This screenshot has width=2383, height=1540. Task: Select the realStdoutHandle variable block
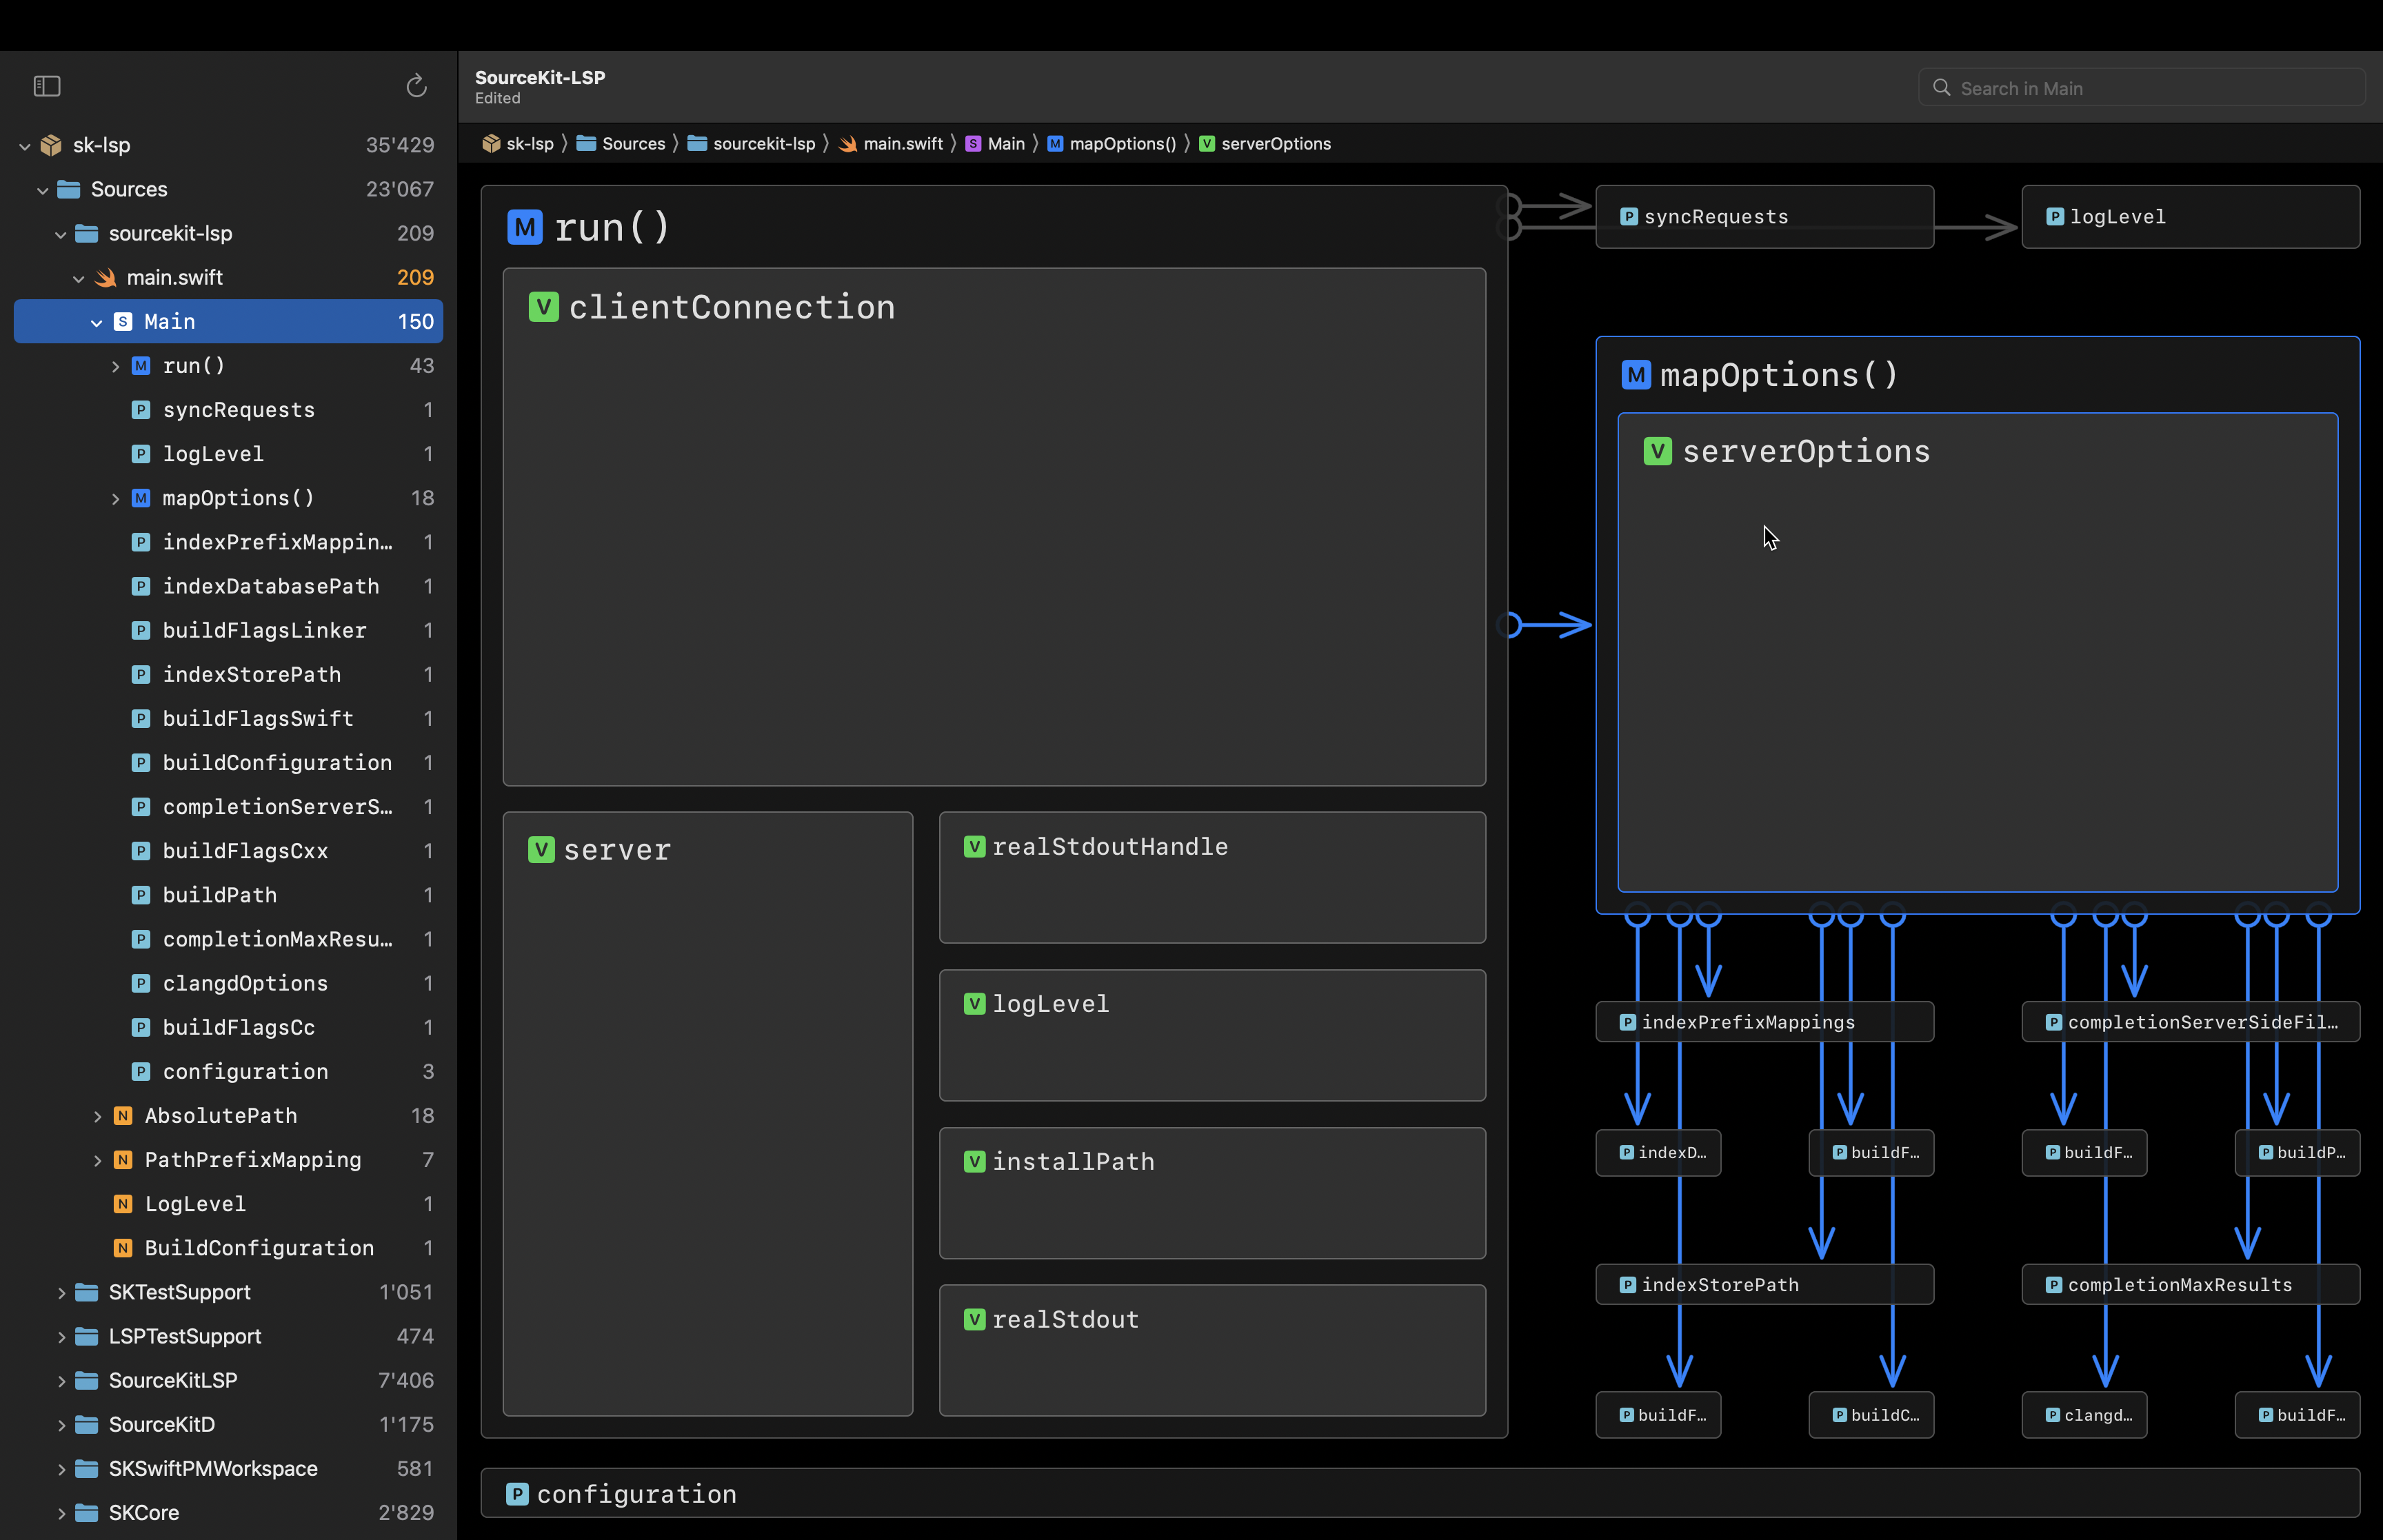(x=1212, y=877)
